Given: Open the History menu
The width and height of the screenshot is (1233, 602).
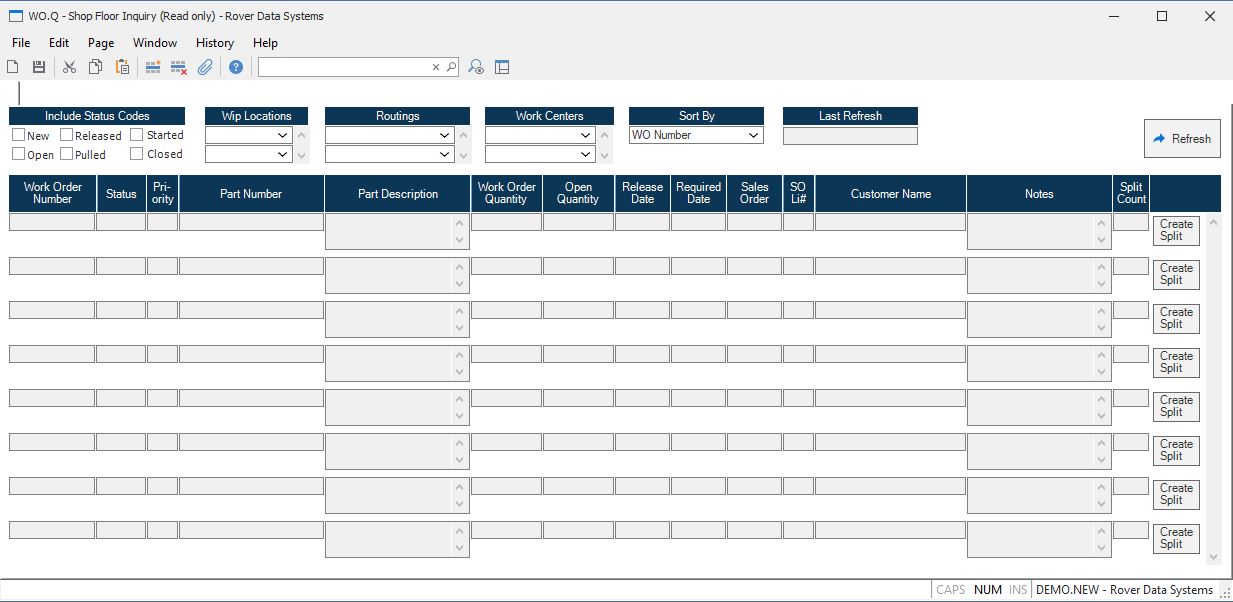Looking at the screenshot, I should [x=214, y=43].
